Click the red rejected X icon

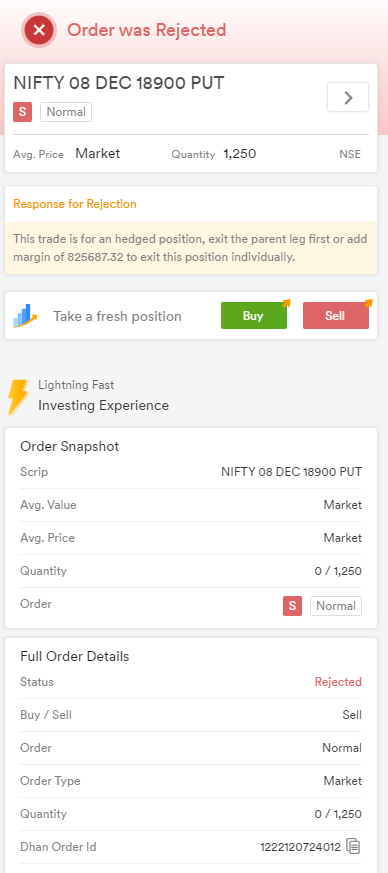[38, 30]
